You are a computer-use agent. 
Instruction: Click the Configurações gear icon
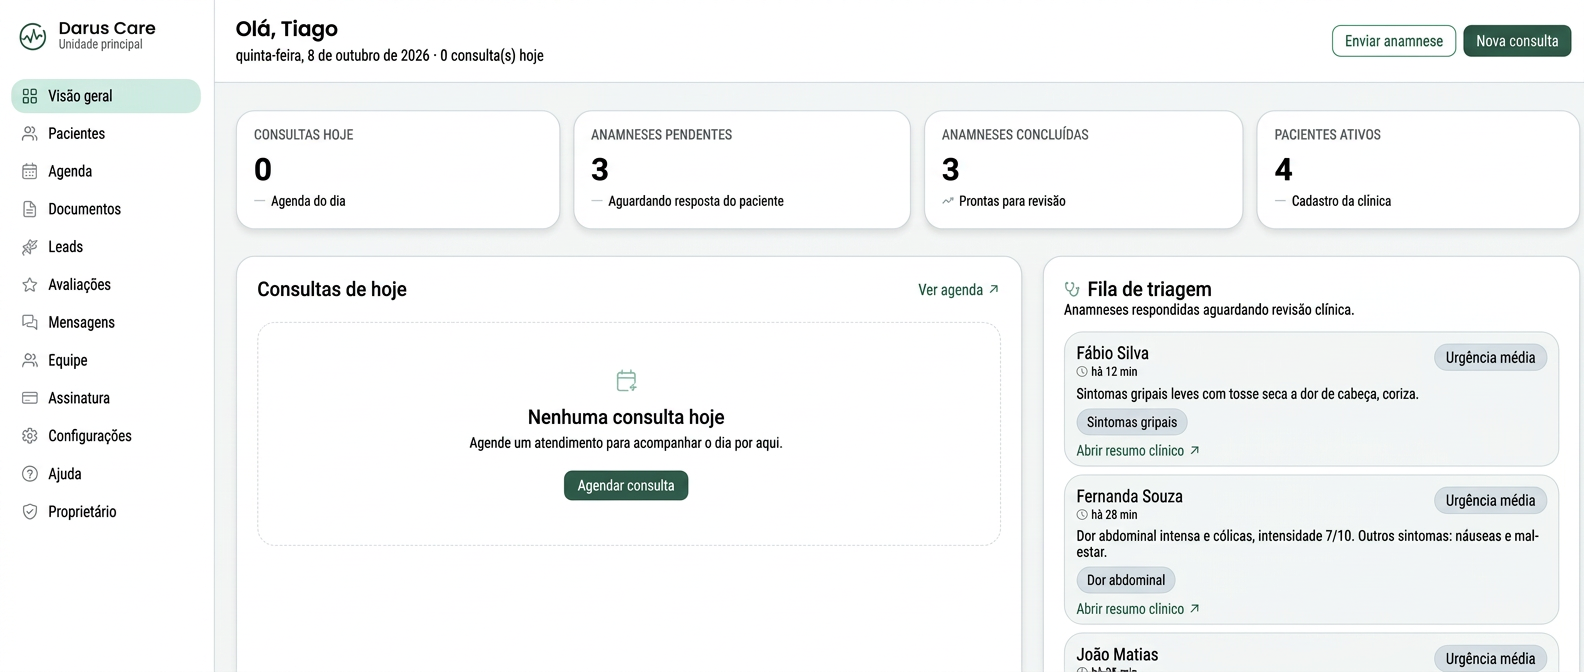click(x=30, y=436)
